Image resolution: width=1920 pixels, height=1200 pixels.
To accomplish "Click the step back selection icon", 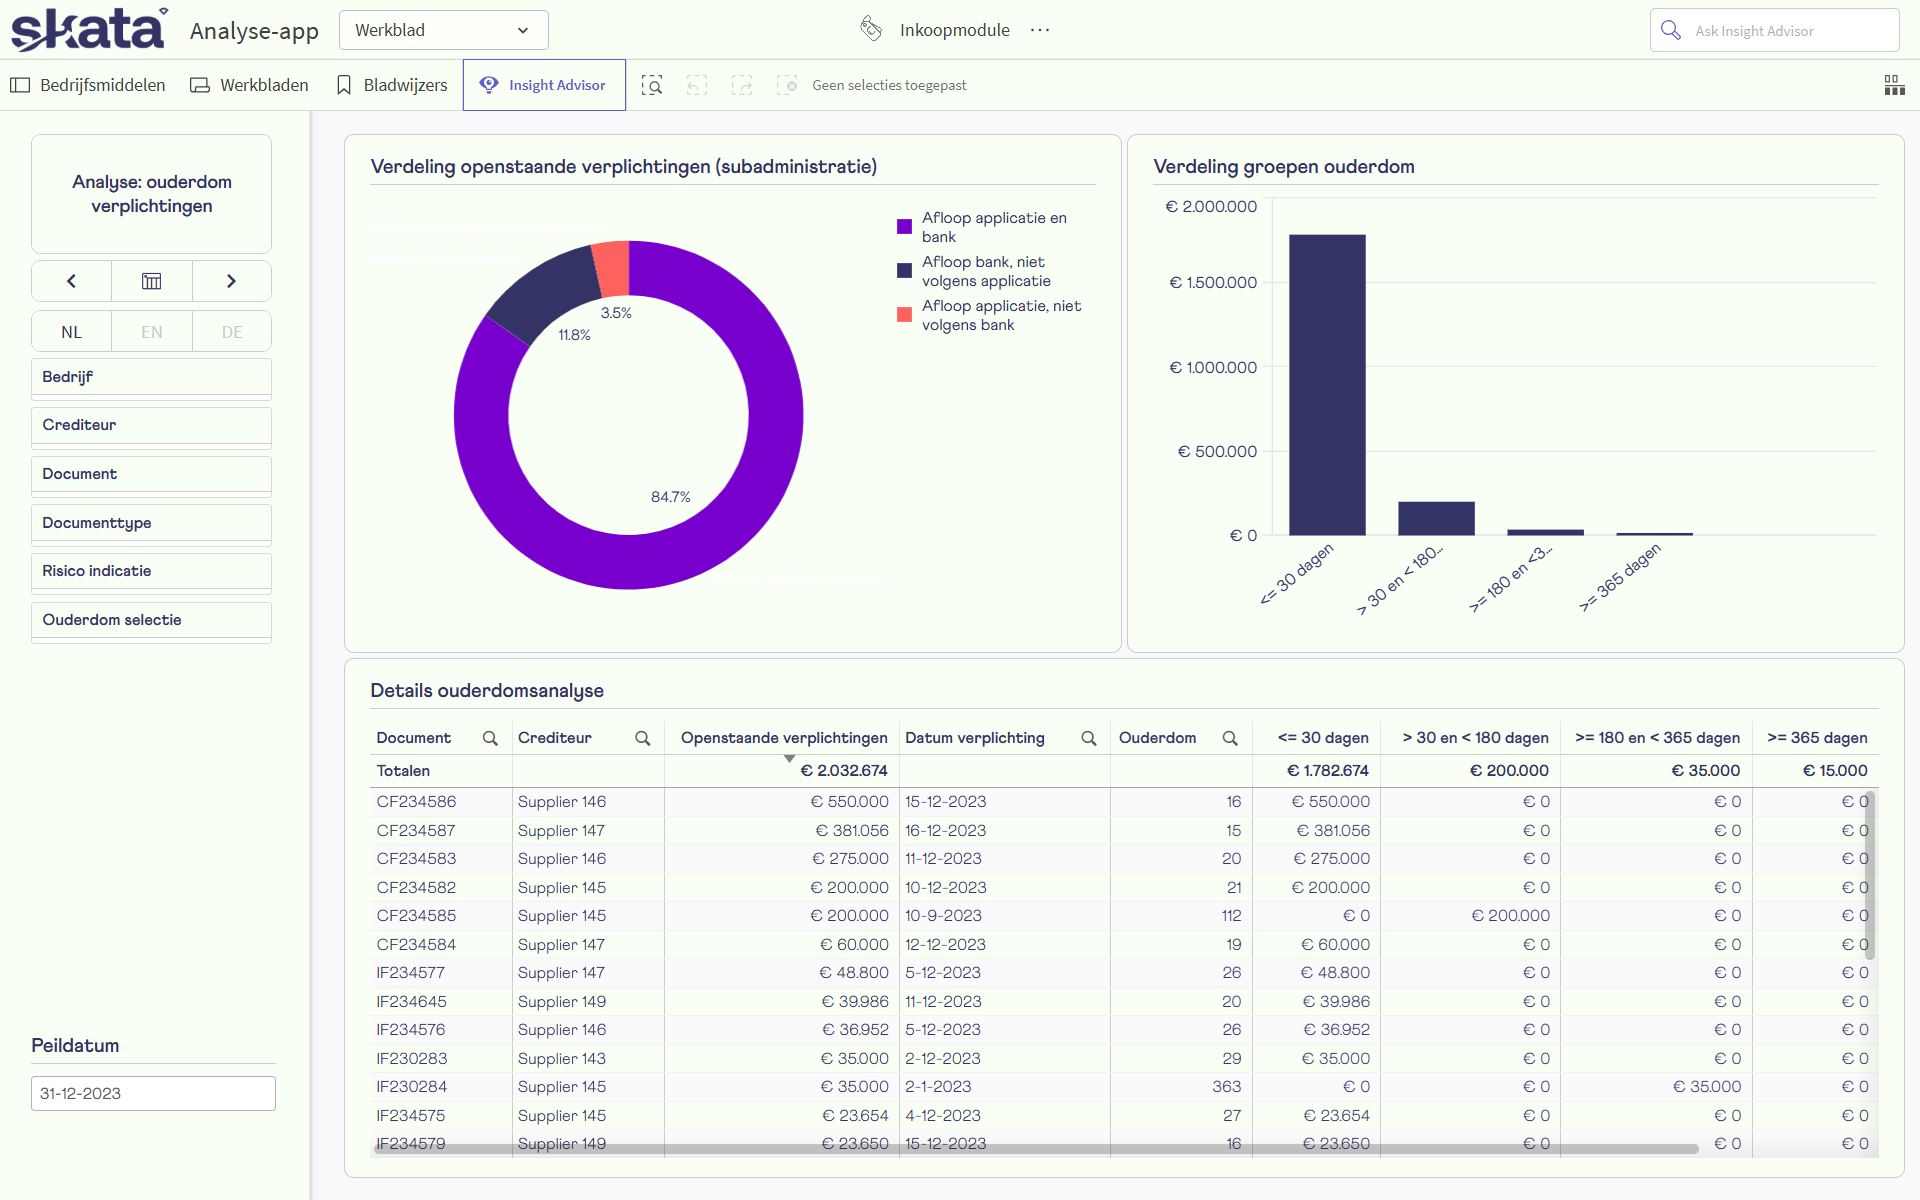I will click(x=697, y=85).
